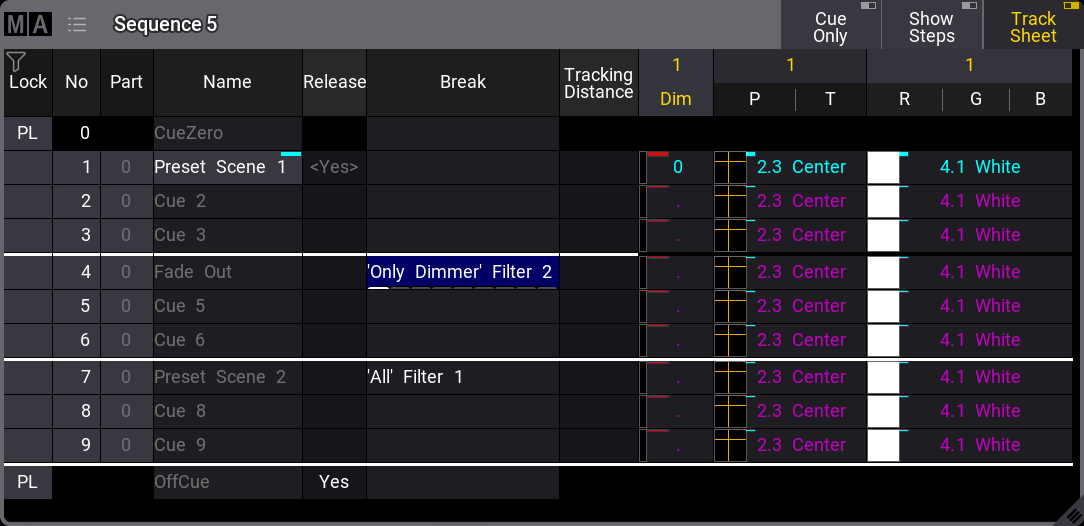Open the list menu icon beside Sequence 5
This screenshot has width=1084, height=526.
coord(77,24)
